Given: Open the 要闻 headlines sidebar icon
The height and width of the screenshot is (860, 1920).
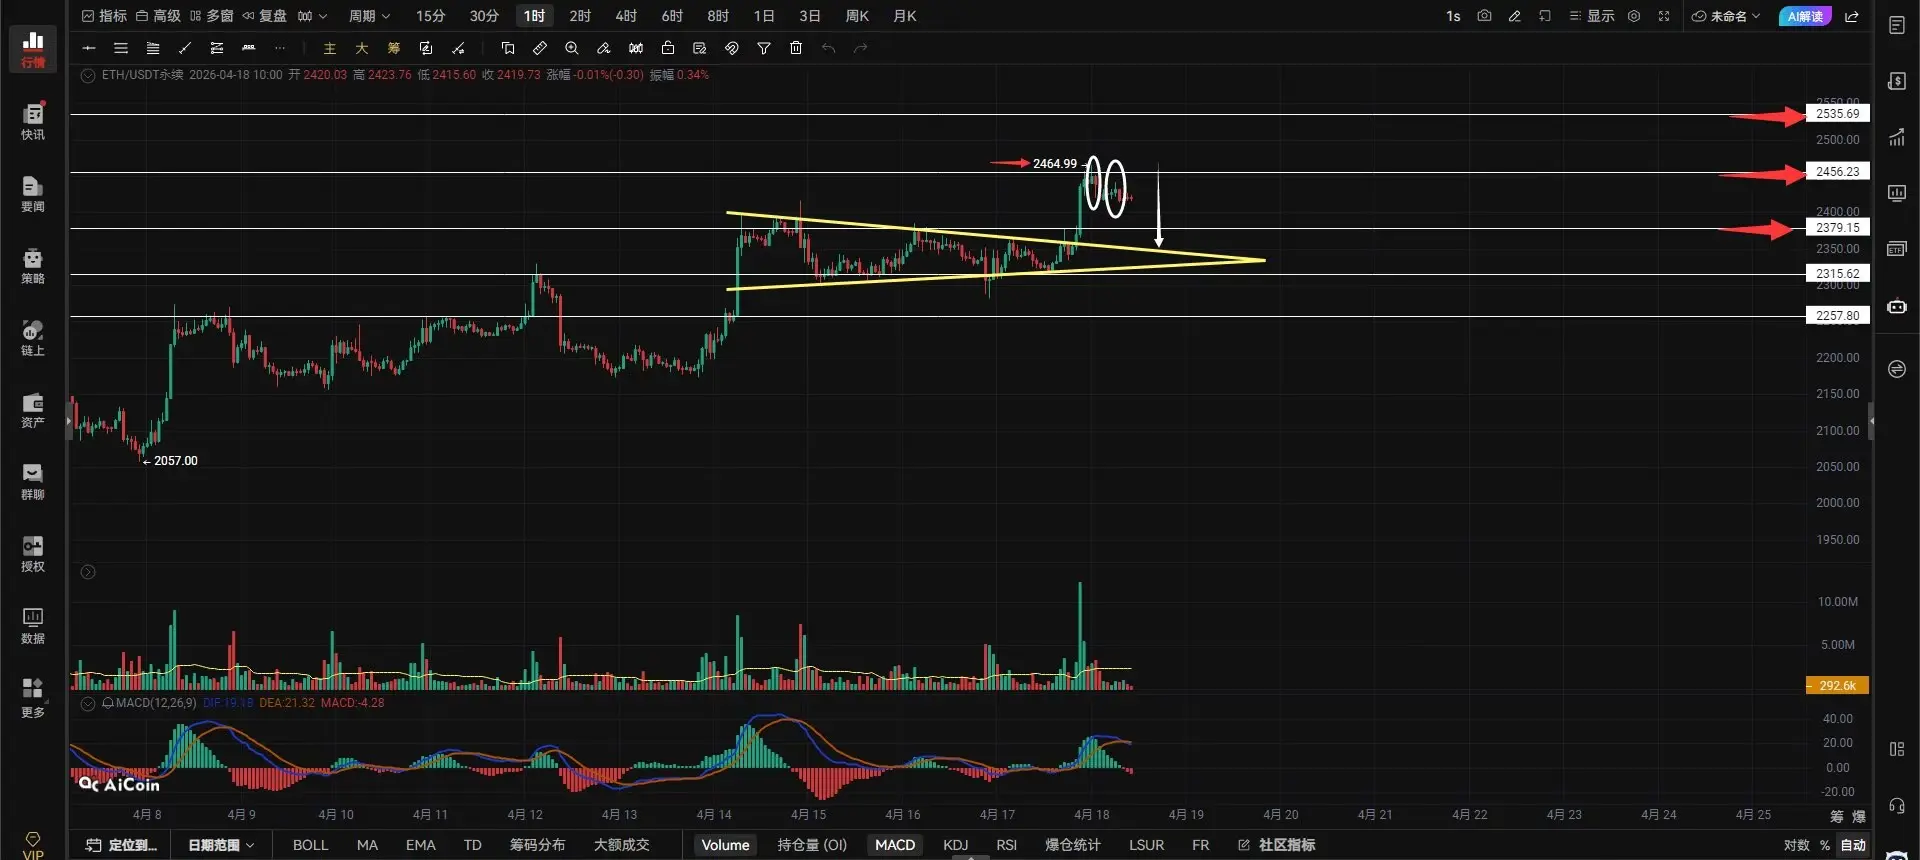Looking at the screenshot, I should pos(33,193).
